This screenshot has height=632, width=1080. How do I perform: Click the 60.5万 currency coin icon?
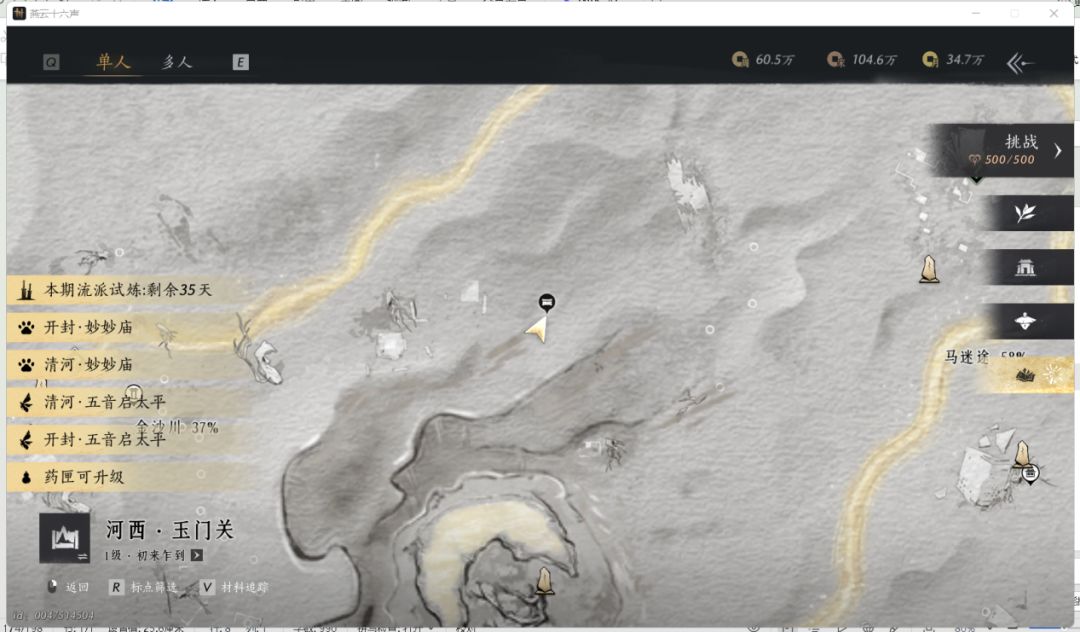pyautogui.click(x=740, y=60)
